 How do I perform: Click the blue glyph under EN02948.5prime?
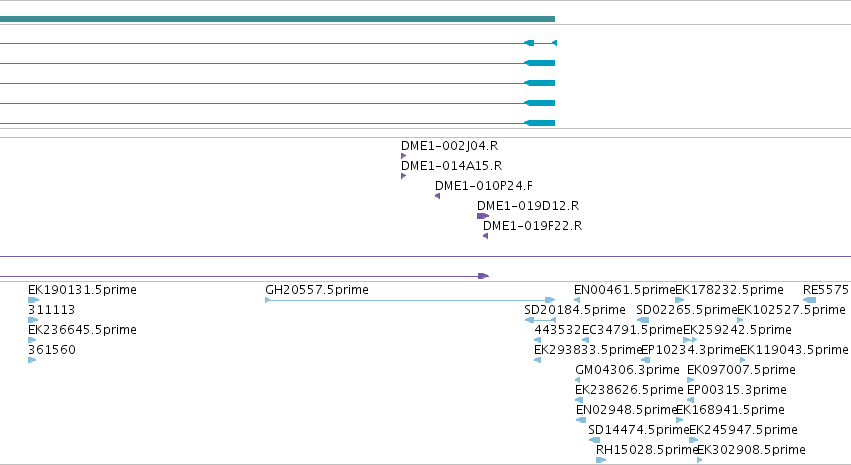coord(581,421)
